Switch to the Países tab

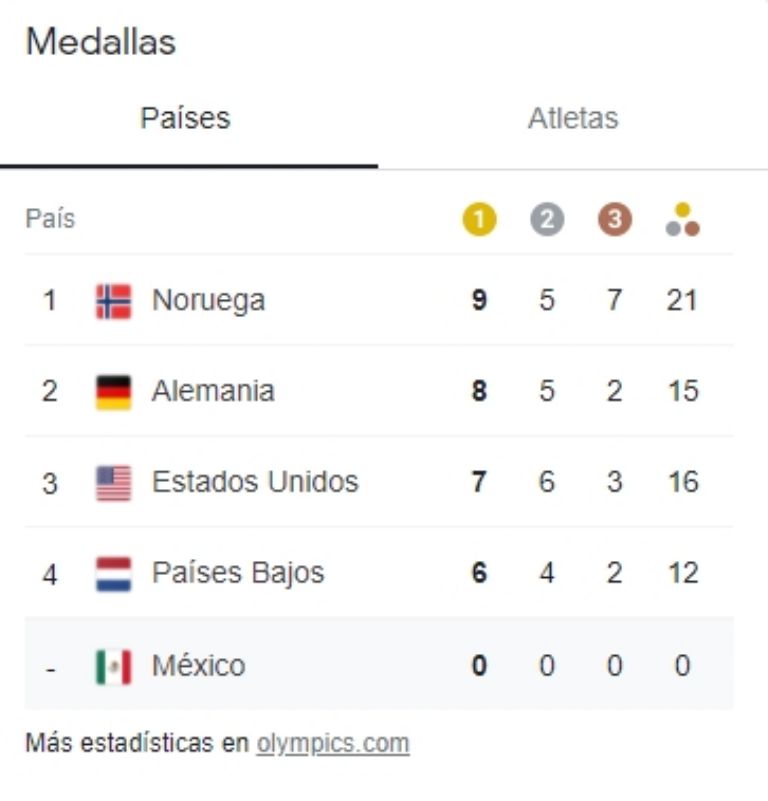pos(185,118)
